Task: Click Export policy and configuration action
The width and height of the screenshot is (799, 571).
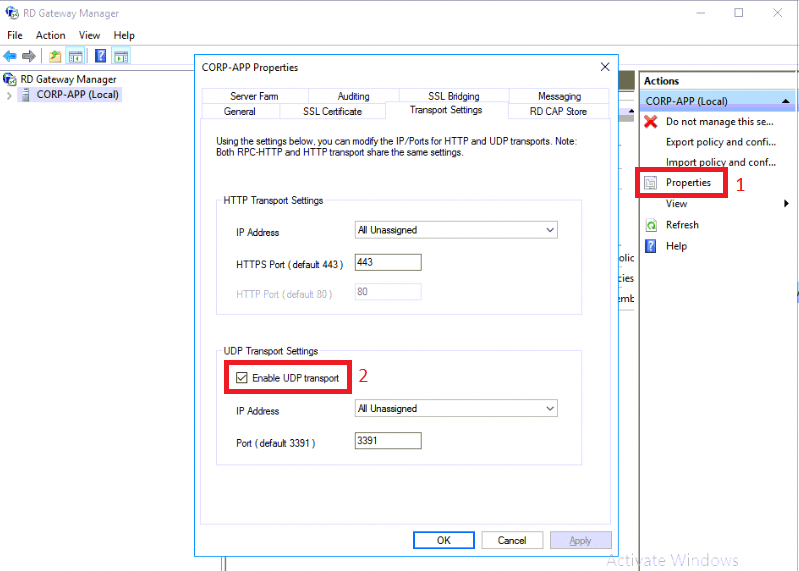Action: pyautogui.click(x=721, y=142)
